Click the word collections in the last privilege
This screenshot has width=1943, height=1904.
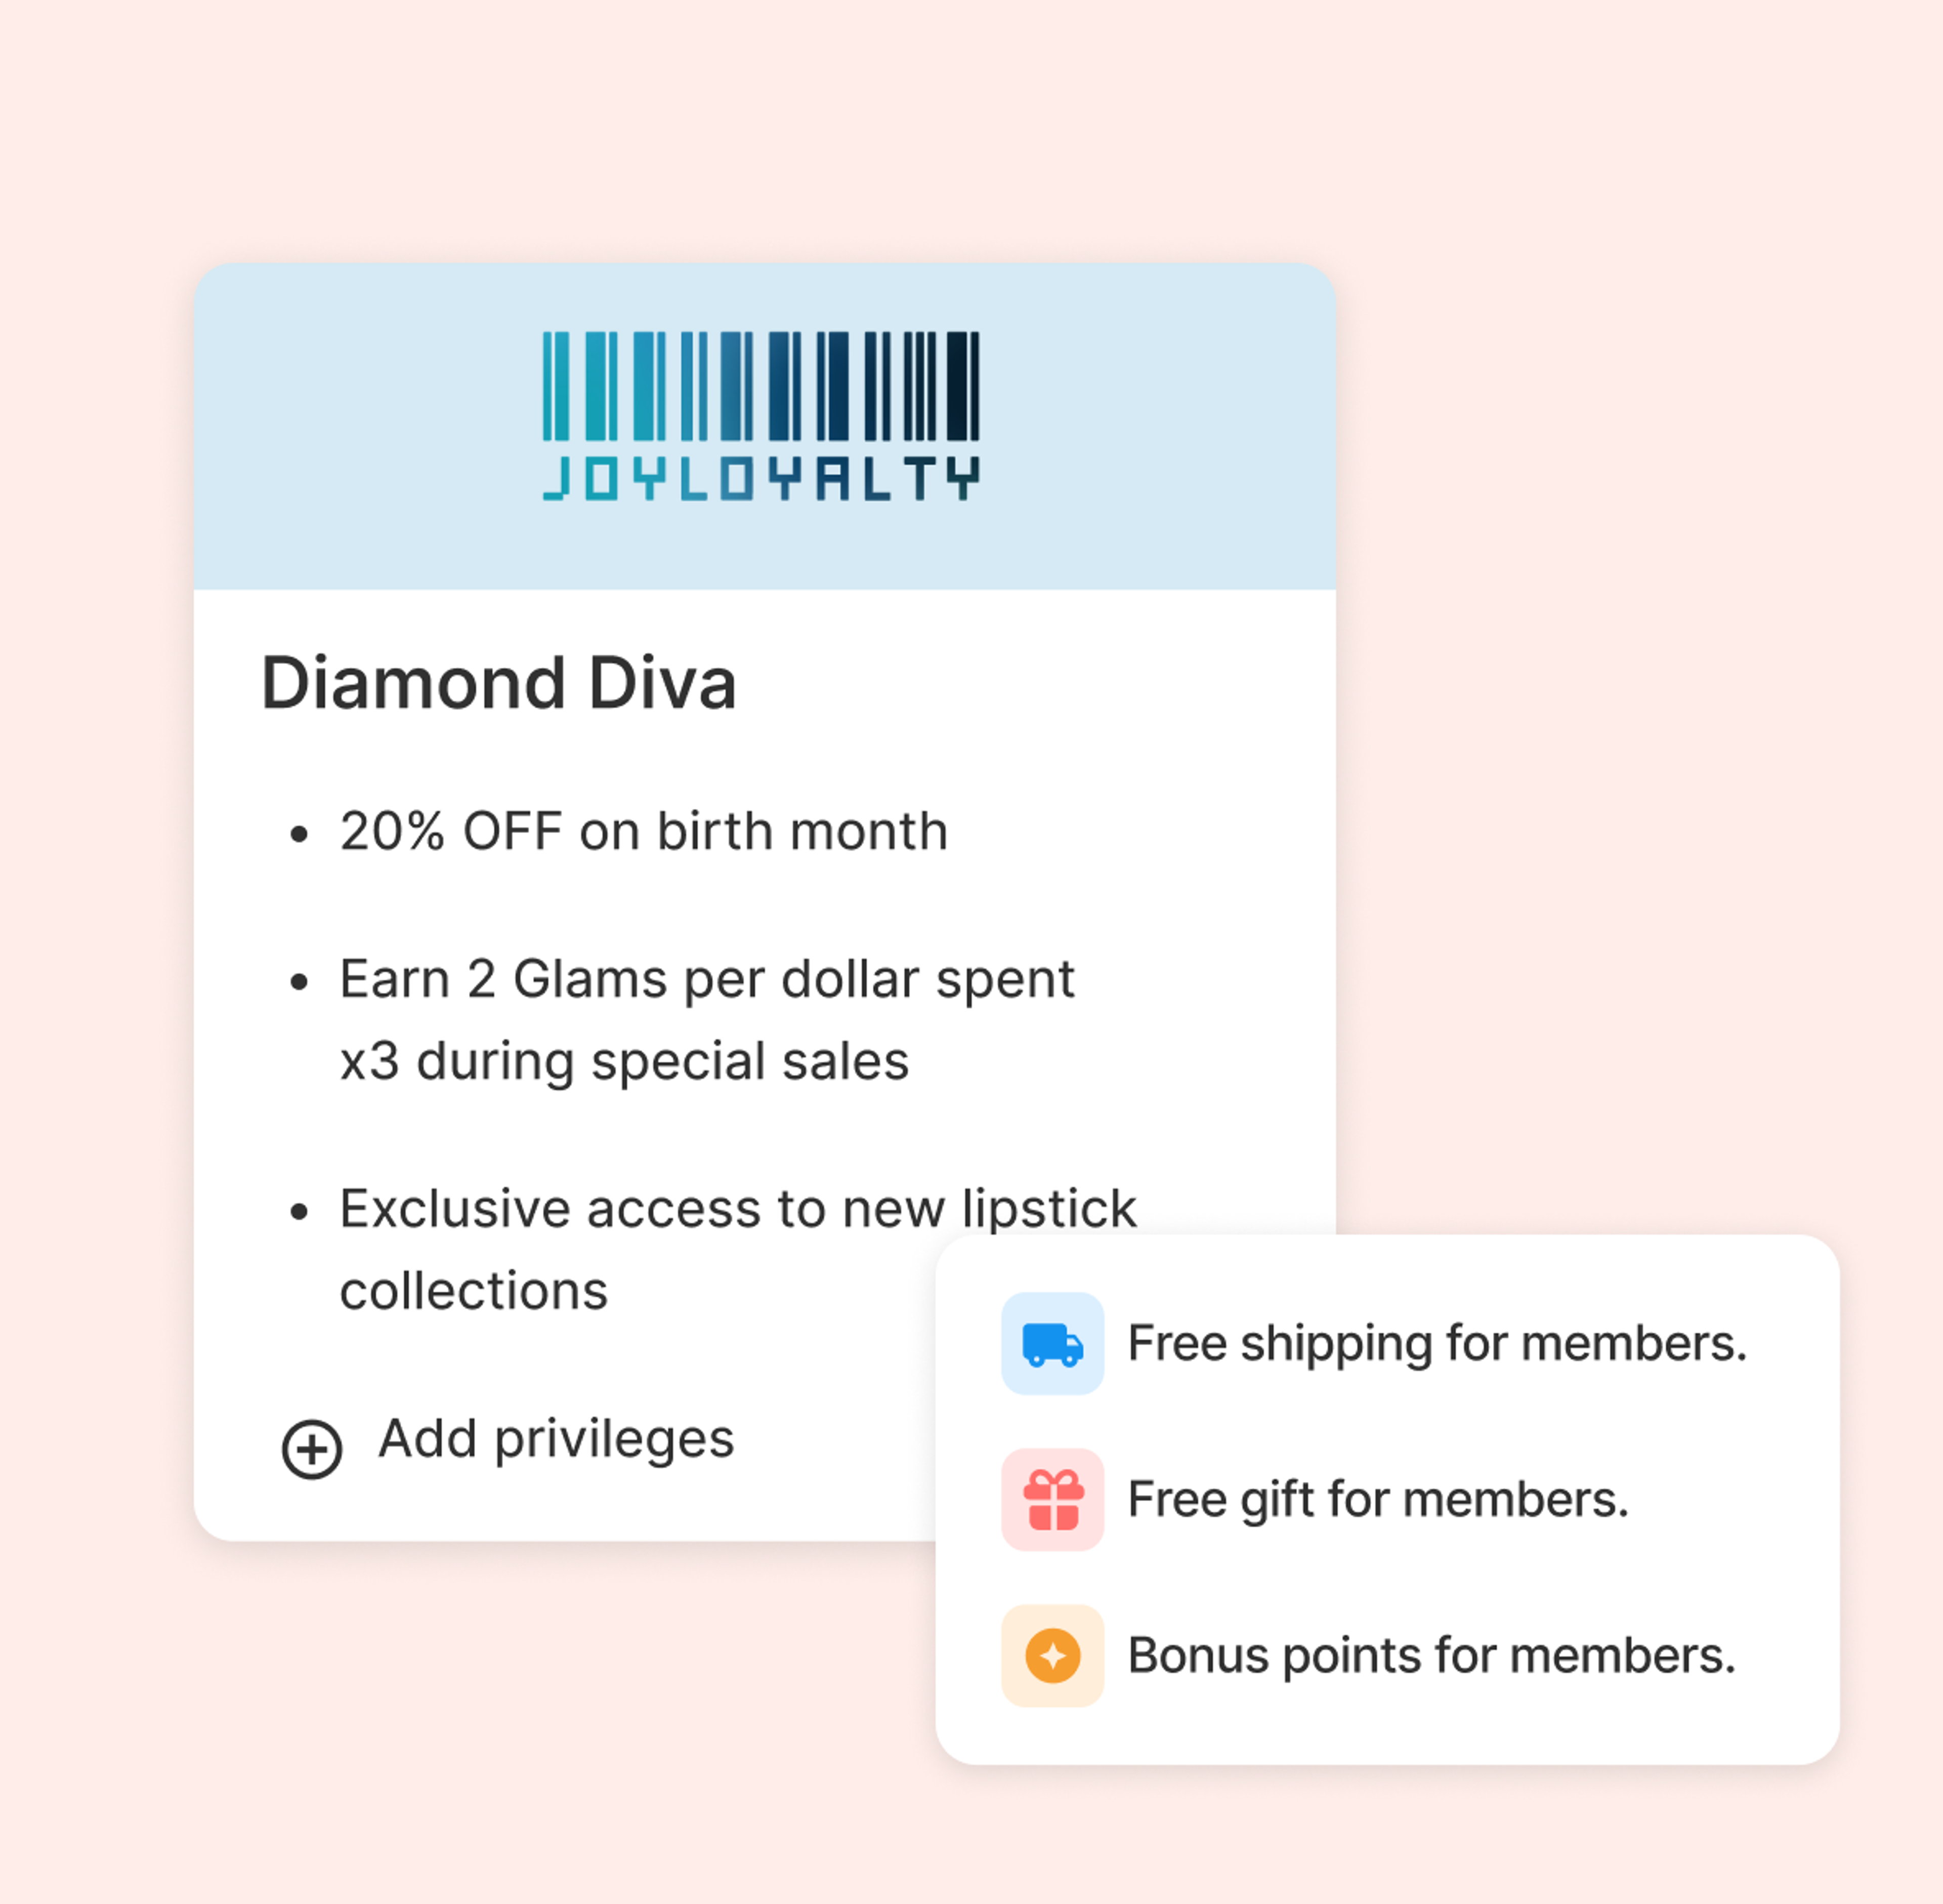[474, 1291]
